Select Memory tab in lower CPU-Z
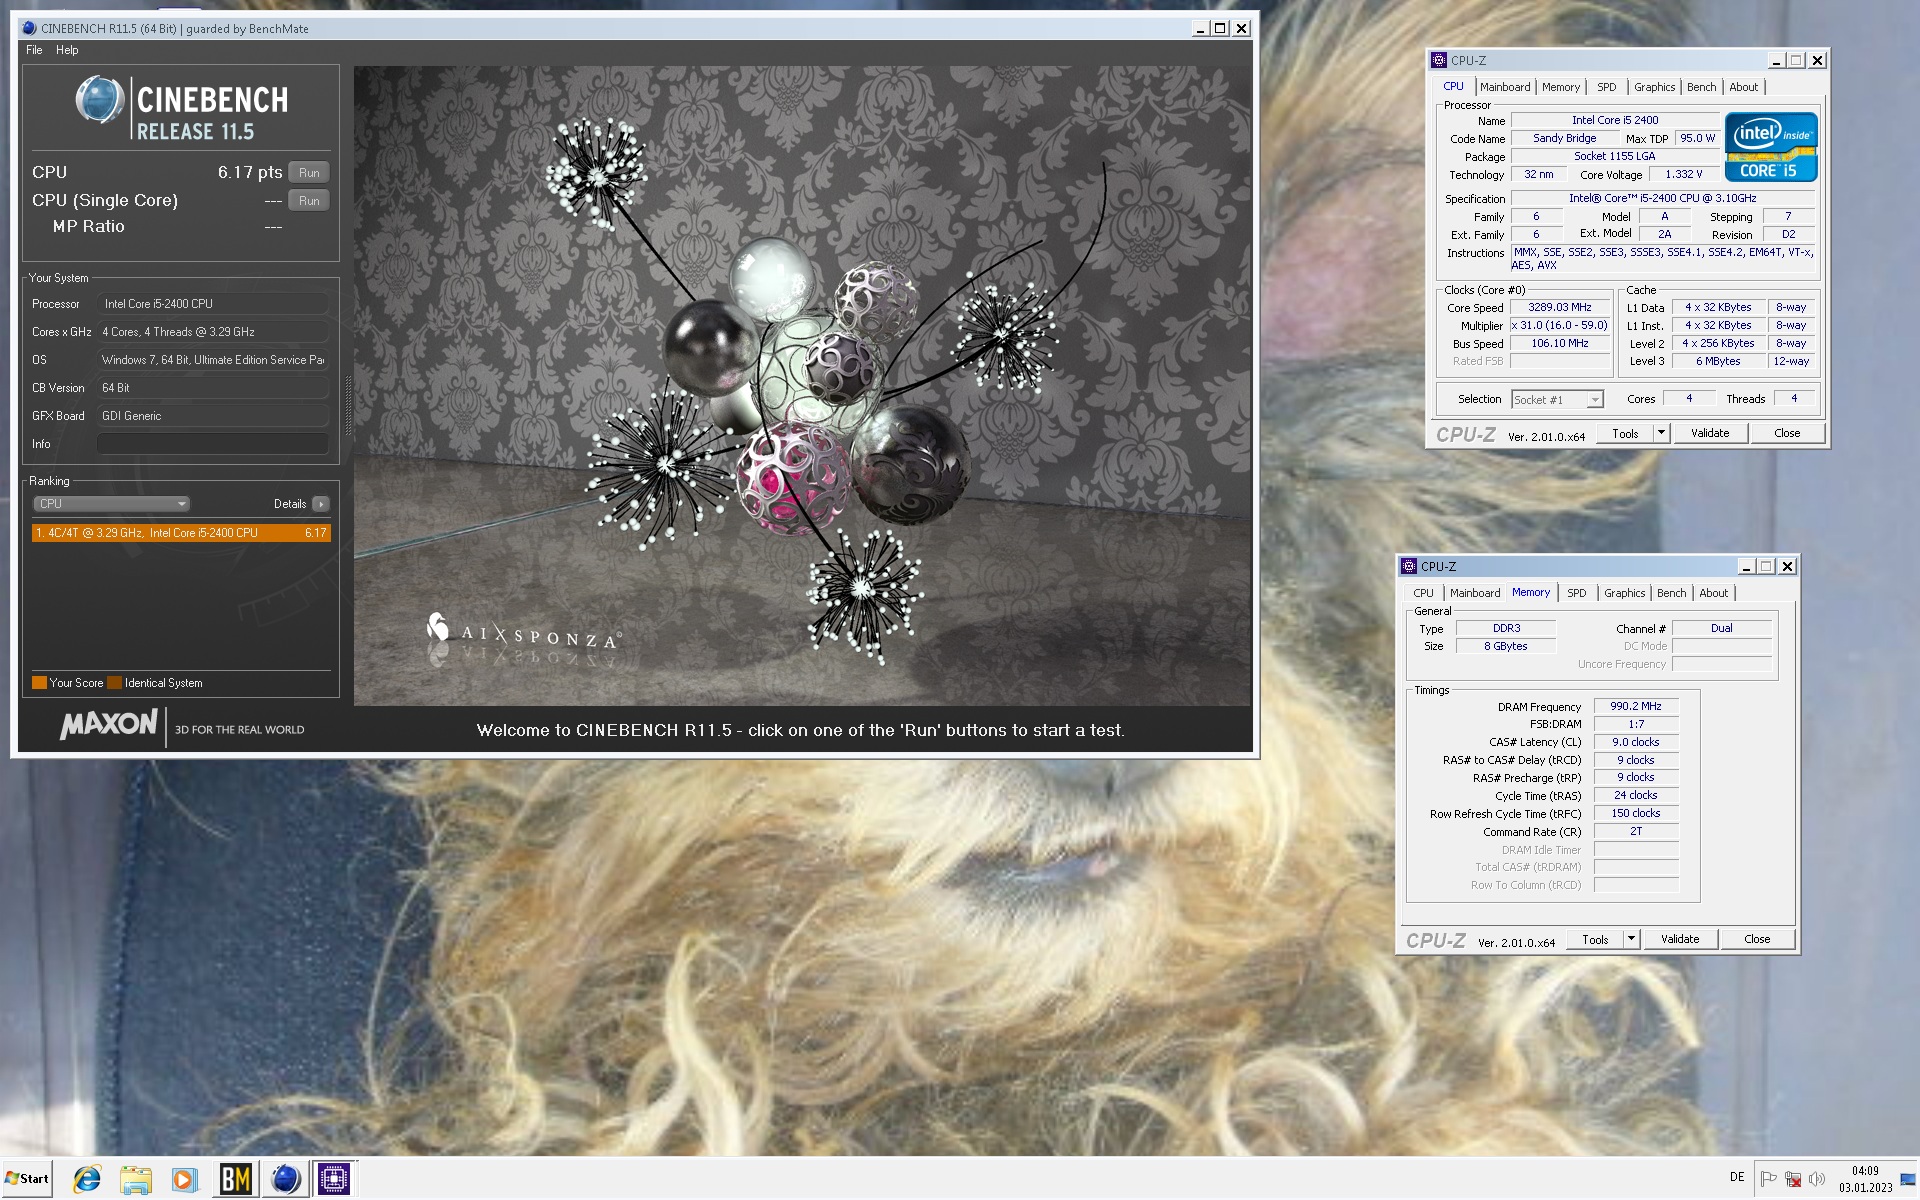Image resolution: width=1920 pixels, height=1200 pixels. point(1531,592)
